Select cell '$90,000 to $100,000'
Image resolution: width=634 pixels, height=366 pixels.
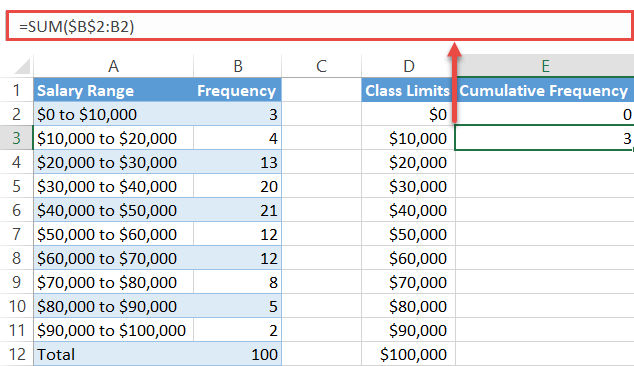coord(114,330)
